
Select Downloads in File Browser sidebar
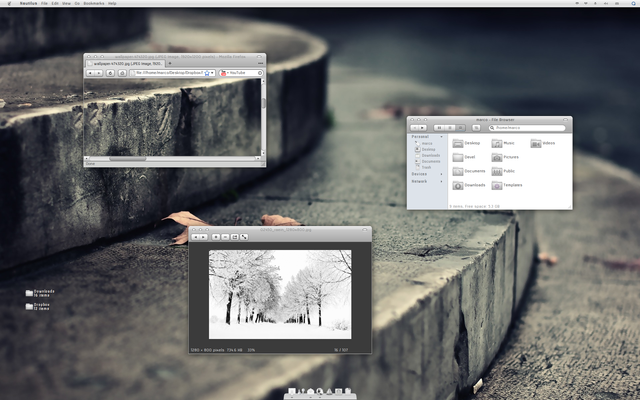pos(428,156)
